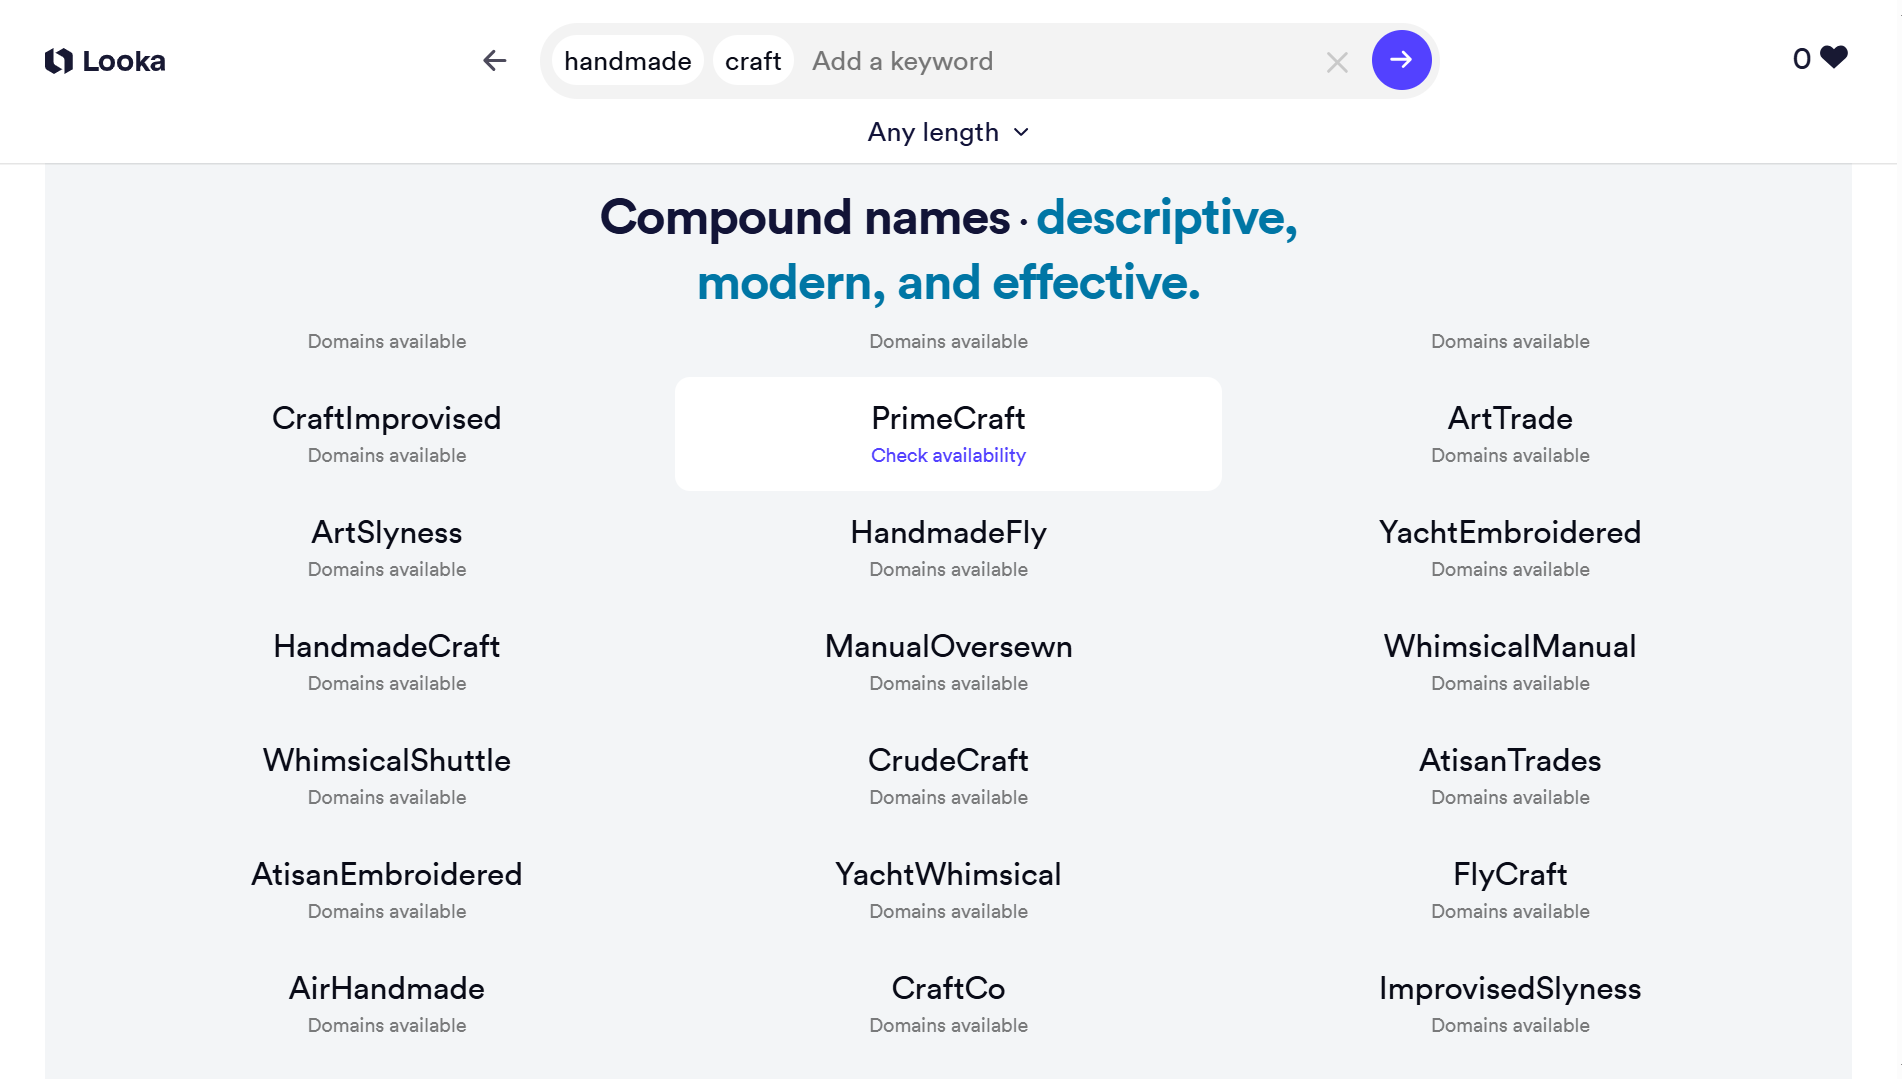Open the AtisanTrades name
1902x1079 pixels.
[1510, 760]
